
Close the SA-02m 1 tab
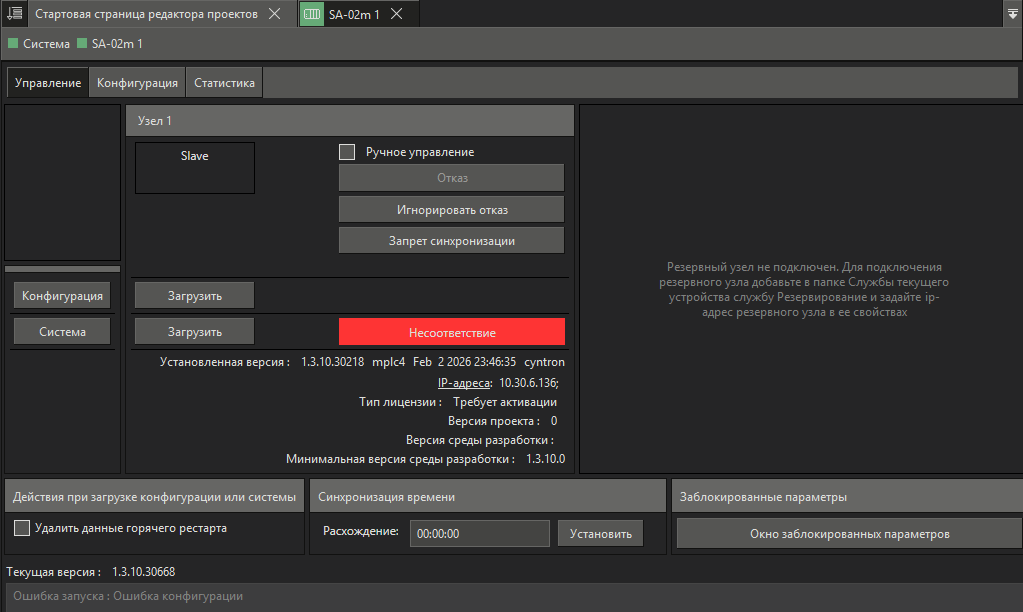(396, 14)
